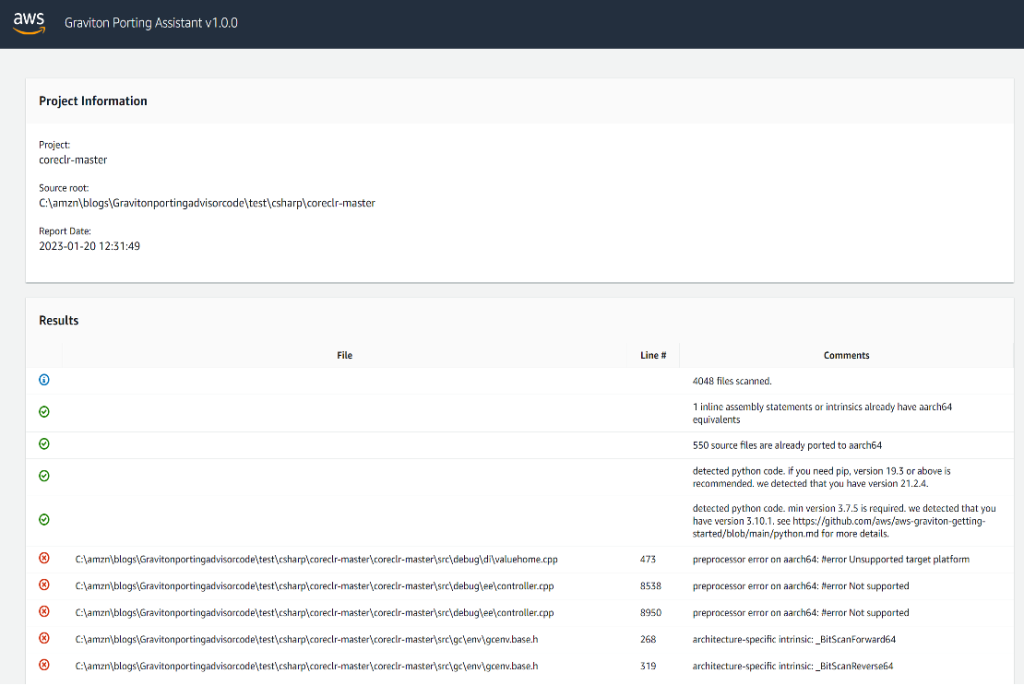Click the red error icon beside controller.cpp line 8538
The width and height of the screenshot is (1024, 685).
pos(43,585)
